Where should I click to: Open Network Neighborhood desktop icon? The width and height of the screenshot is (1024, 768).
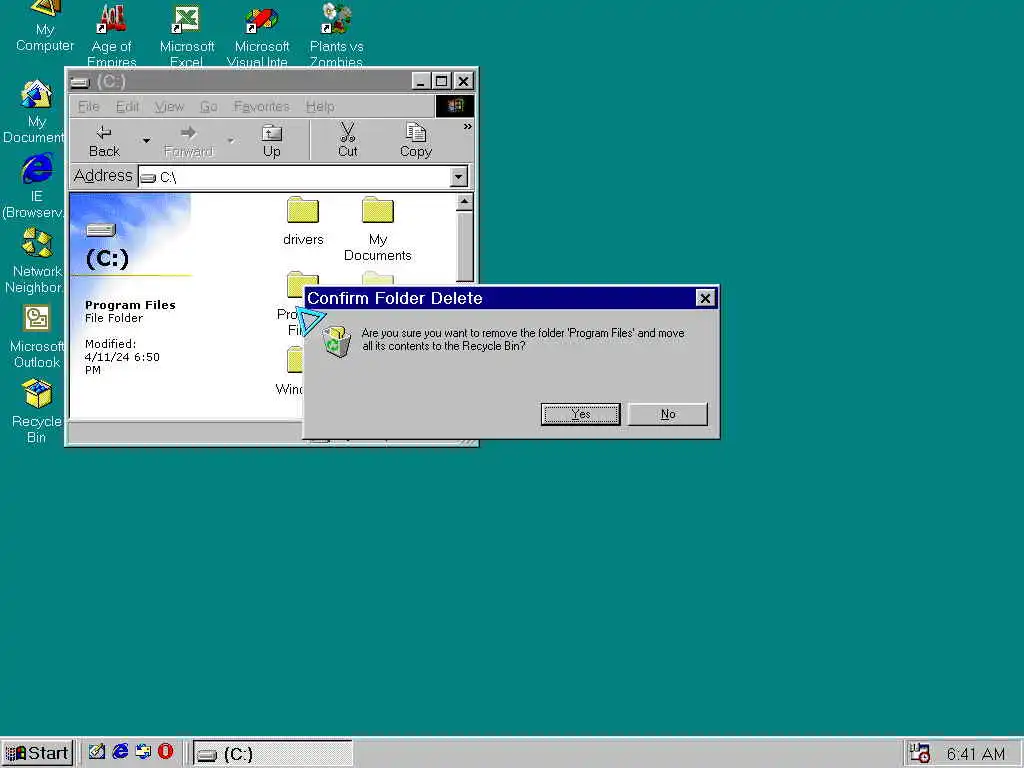35,261
